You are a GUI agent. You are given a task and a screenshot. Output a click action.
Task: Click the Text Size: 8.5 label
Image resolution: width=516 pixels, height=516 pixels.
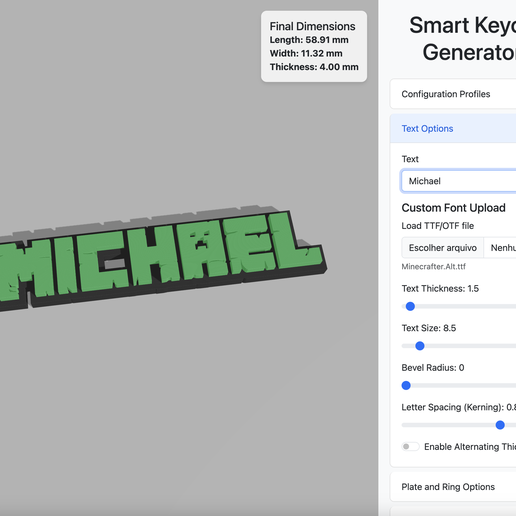(429, 328)
